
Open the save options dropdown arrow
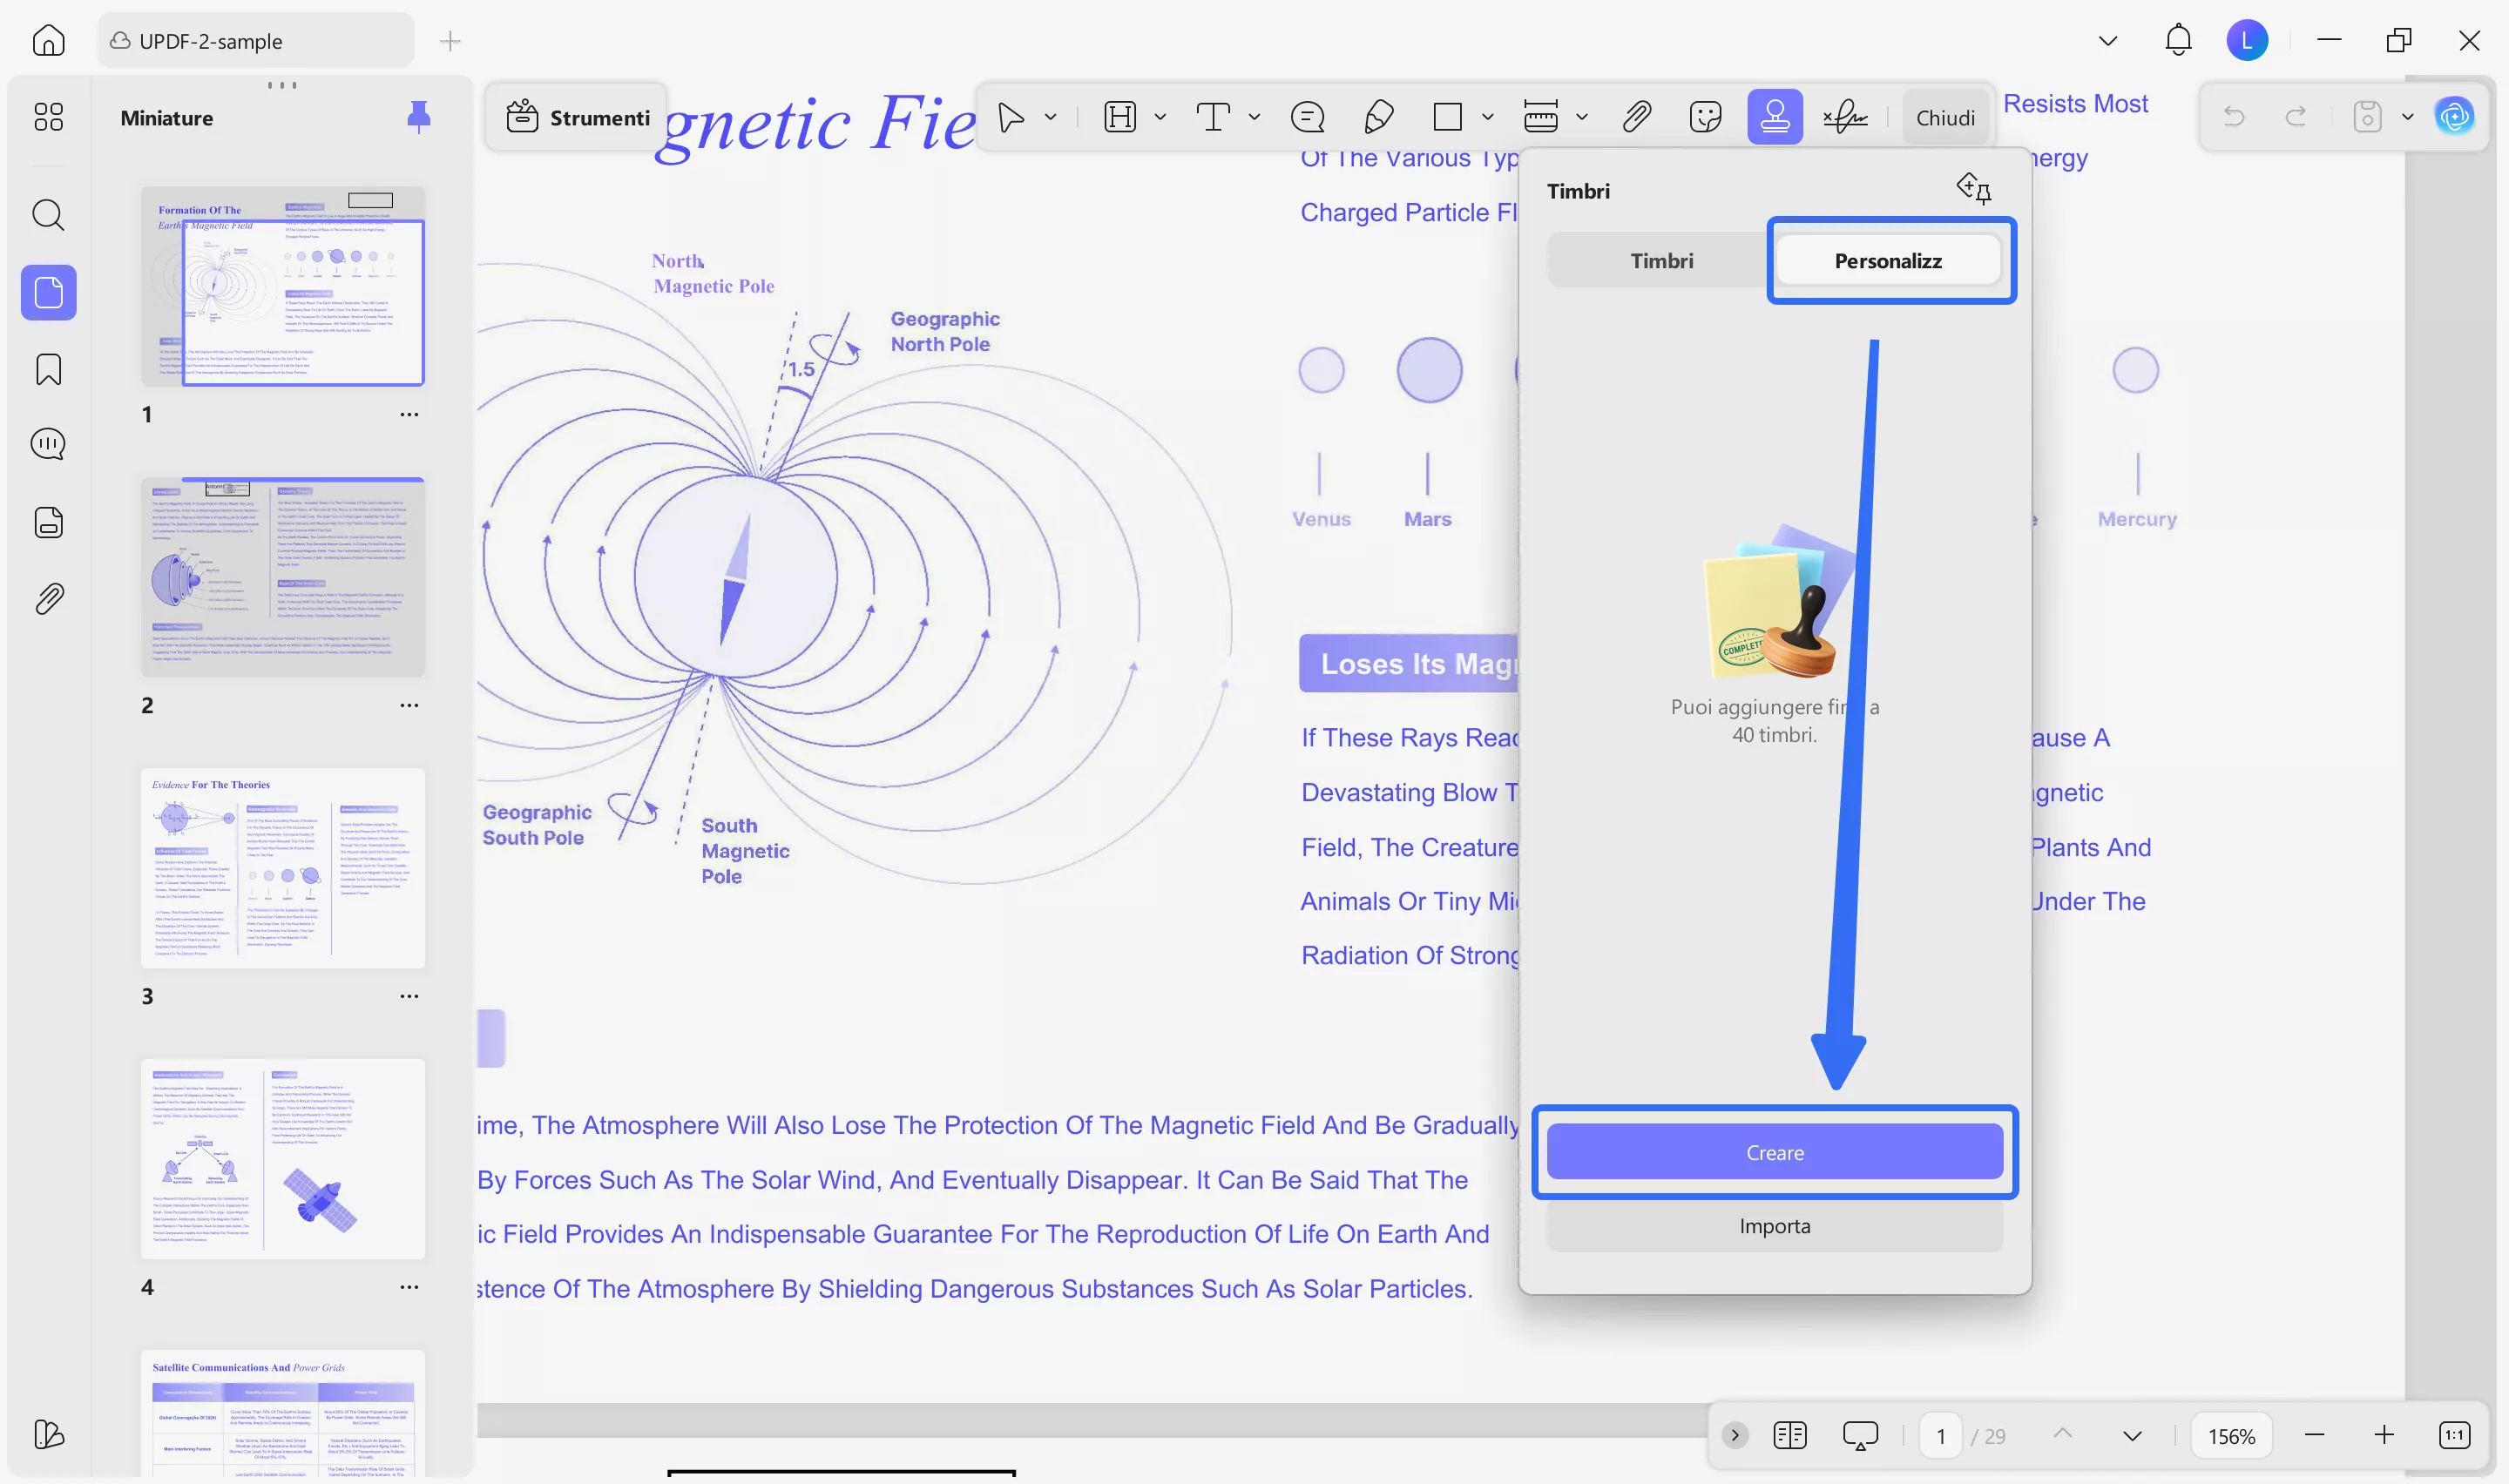tap(2407, 117)
